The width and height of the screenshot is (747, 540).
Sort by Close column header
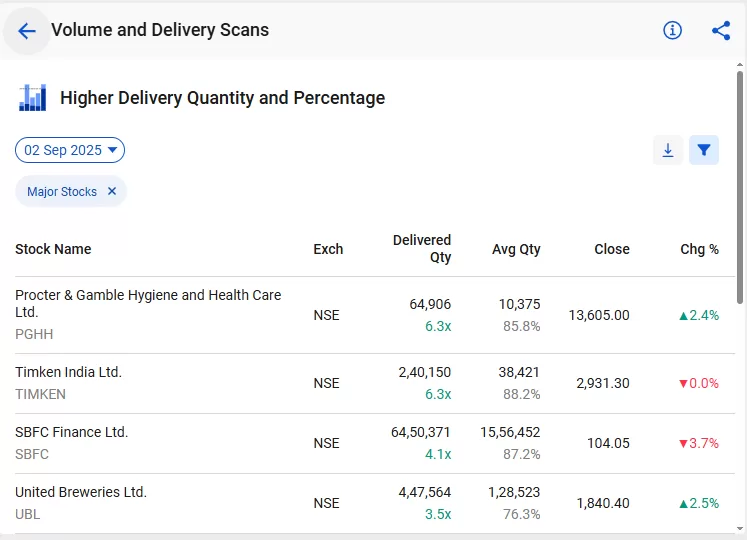pos(612,249)
